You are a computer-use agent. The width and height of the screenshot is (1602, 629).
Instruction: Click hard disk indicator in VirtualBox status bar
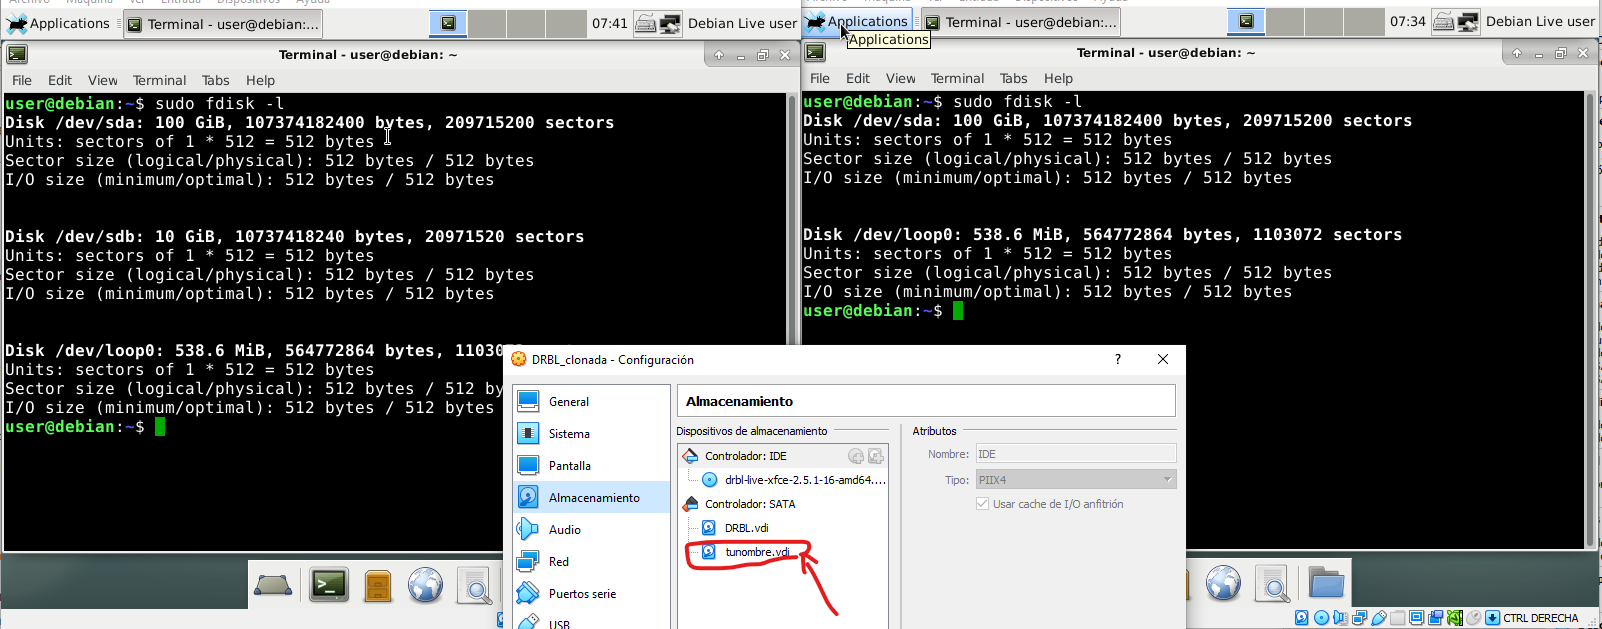pos(1302,618)
